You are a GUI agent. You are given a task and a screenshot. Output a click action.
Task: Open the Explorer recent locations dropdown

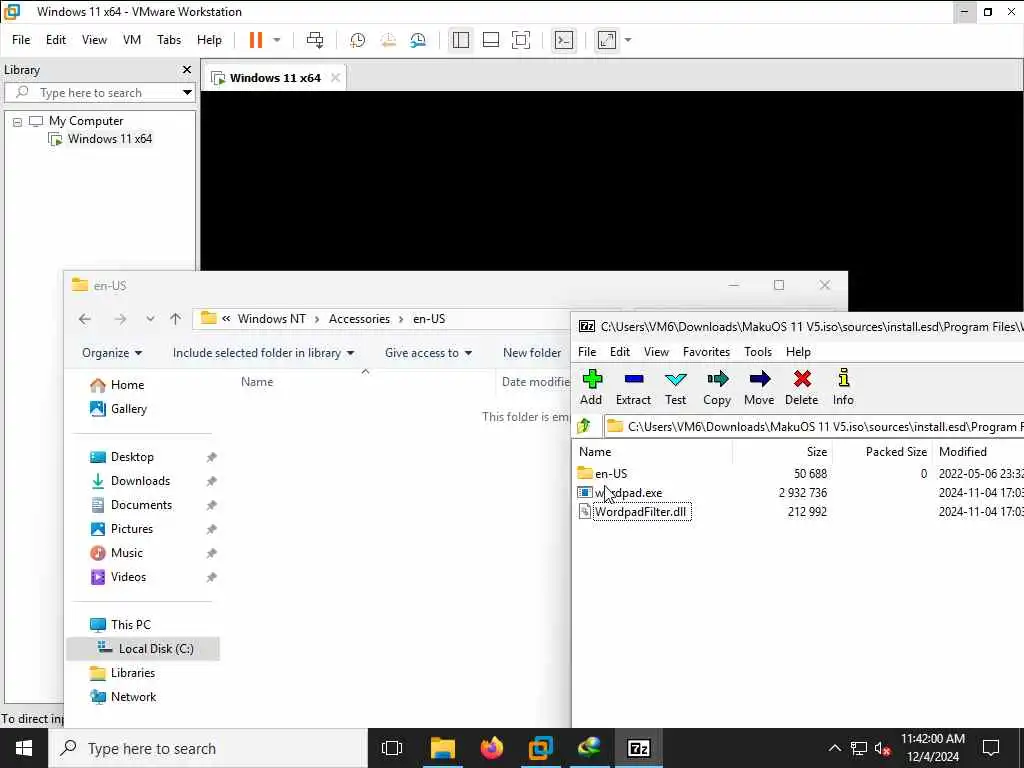150,319
